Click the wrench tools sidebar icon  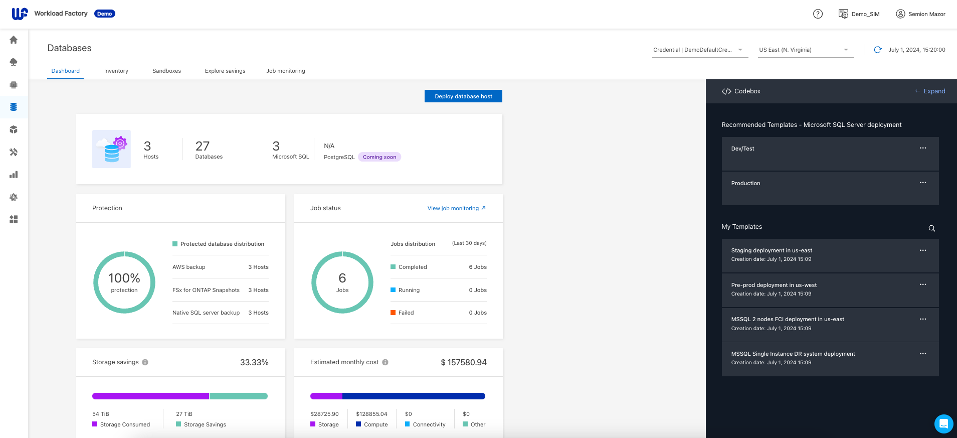(x=13, y=152)
